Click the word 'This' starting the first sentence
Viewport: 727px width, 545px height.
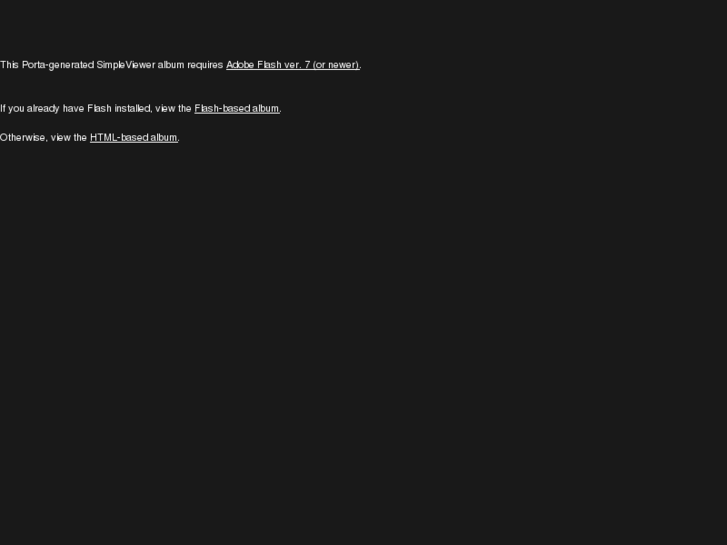[9, 65]
